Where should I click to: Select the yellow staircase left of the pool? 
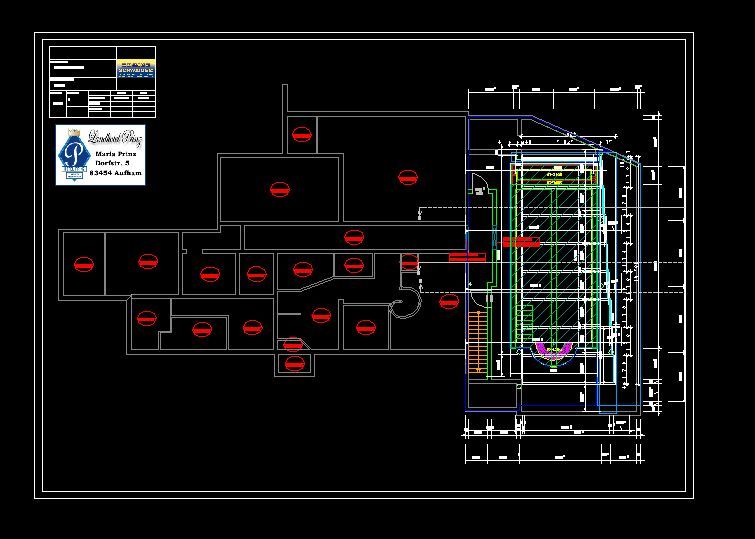coord(476,340)
